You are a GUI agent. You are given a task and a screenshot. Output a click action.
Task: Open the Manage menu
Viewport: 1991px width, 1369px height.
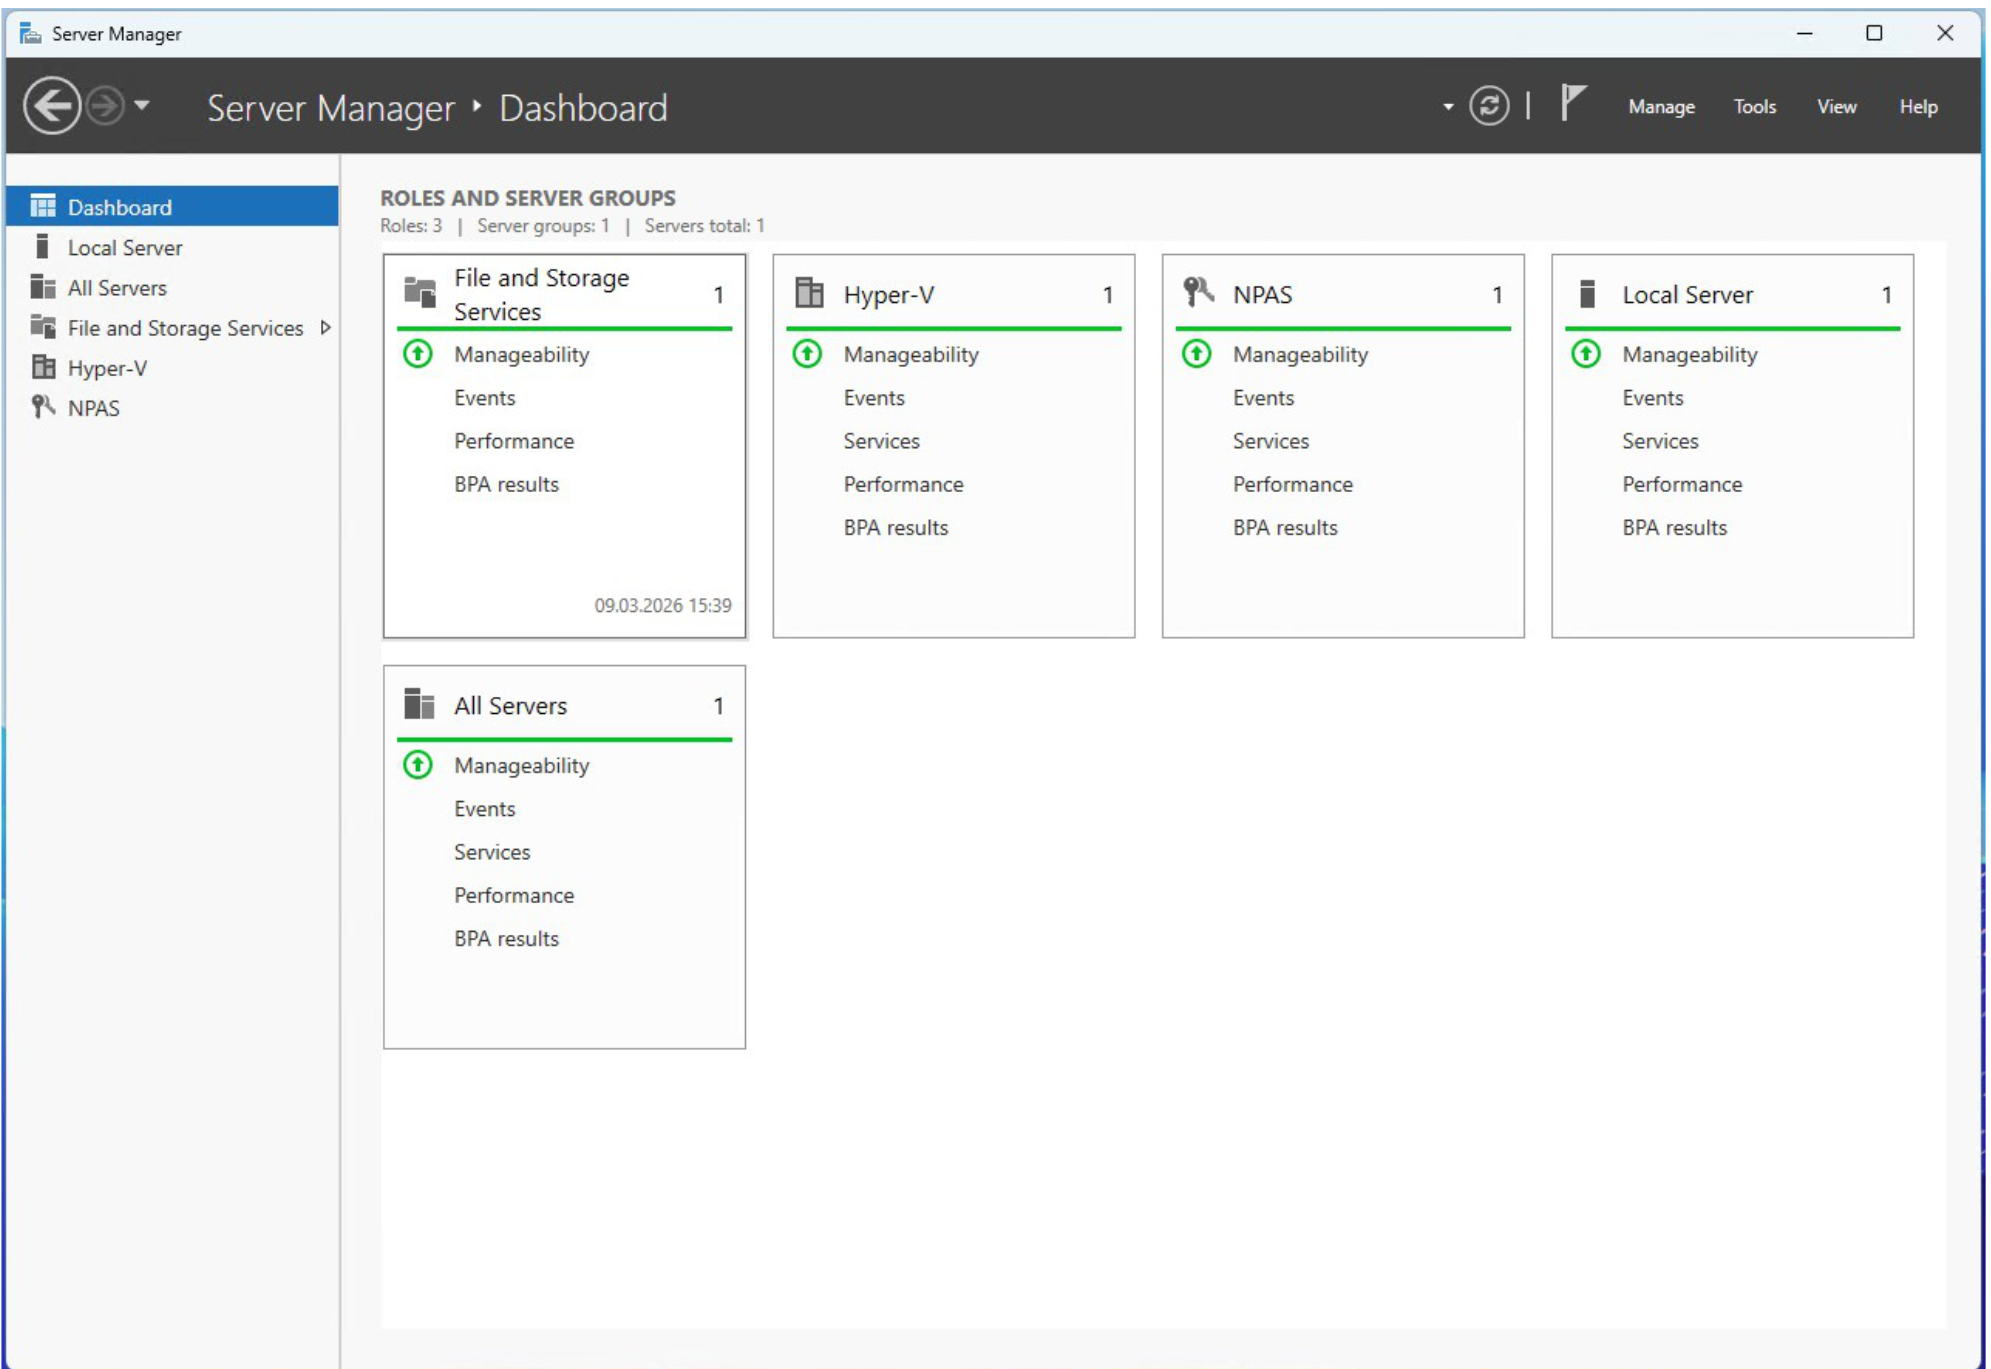coord(1661,107)
